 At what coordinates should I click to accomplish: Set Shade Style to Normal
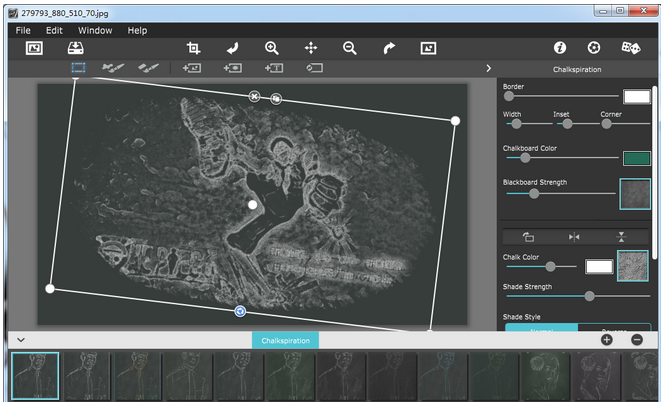pos(541,329)
